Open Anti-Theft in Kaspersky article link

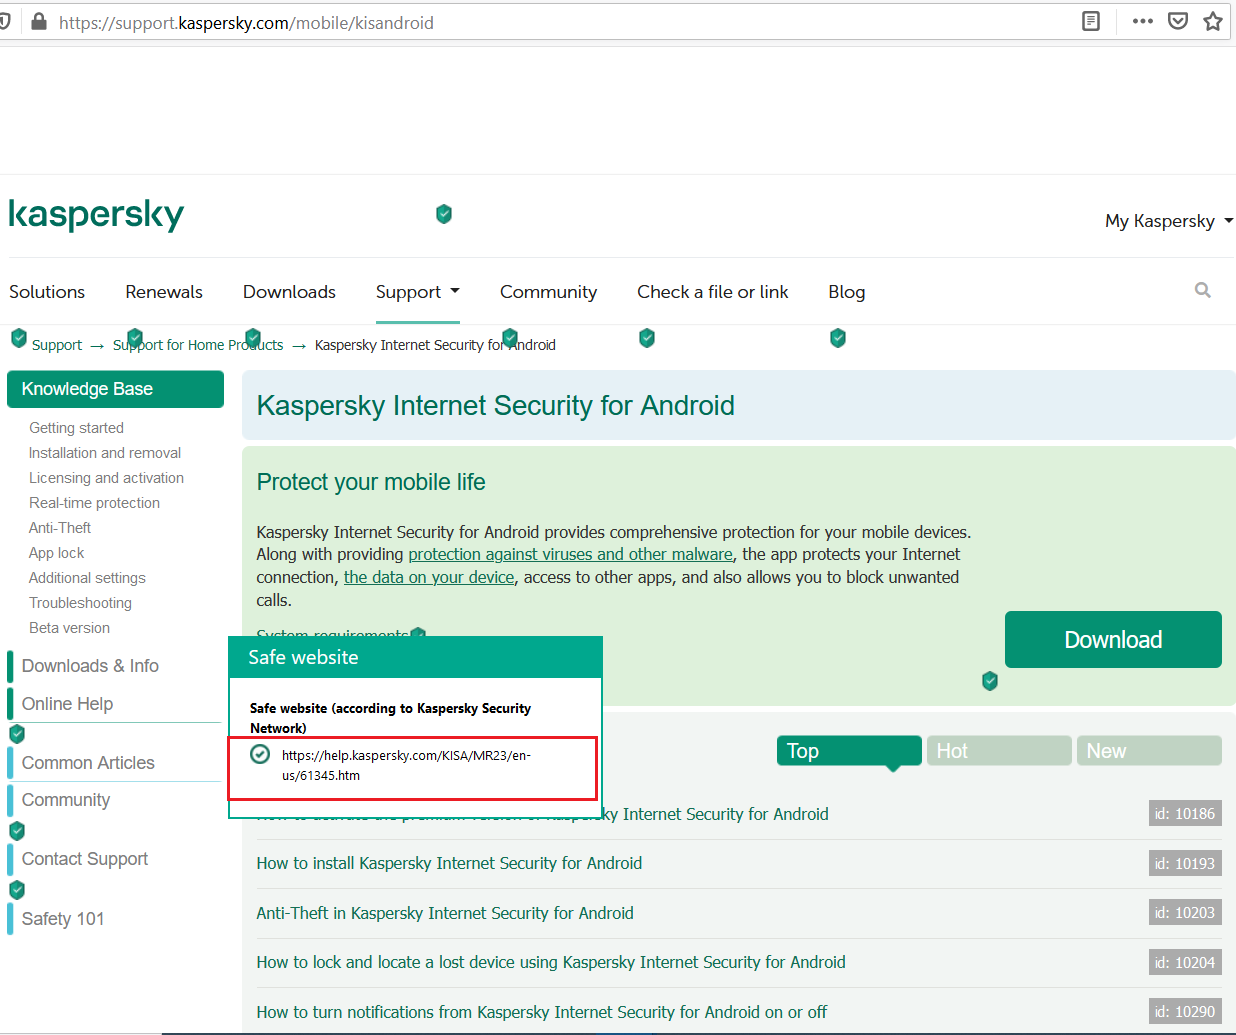point(445,913)
